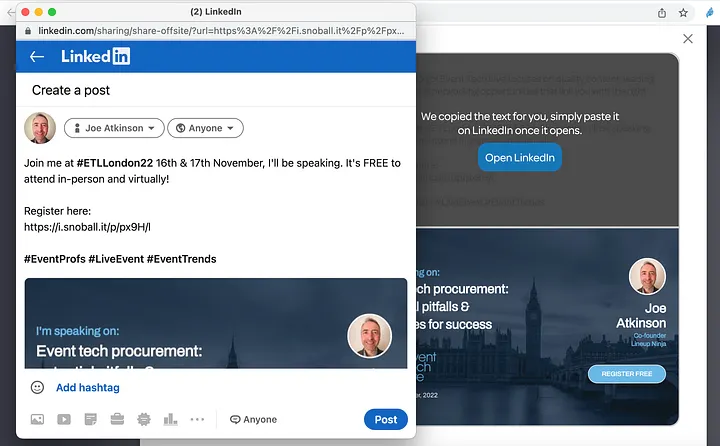This screenshot has height=446, width=720.
Task: Click the snoball registration URL text
Action: point(87,227)
